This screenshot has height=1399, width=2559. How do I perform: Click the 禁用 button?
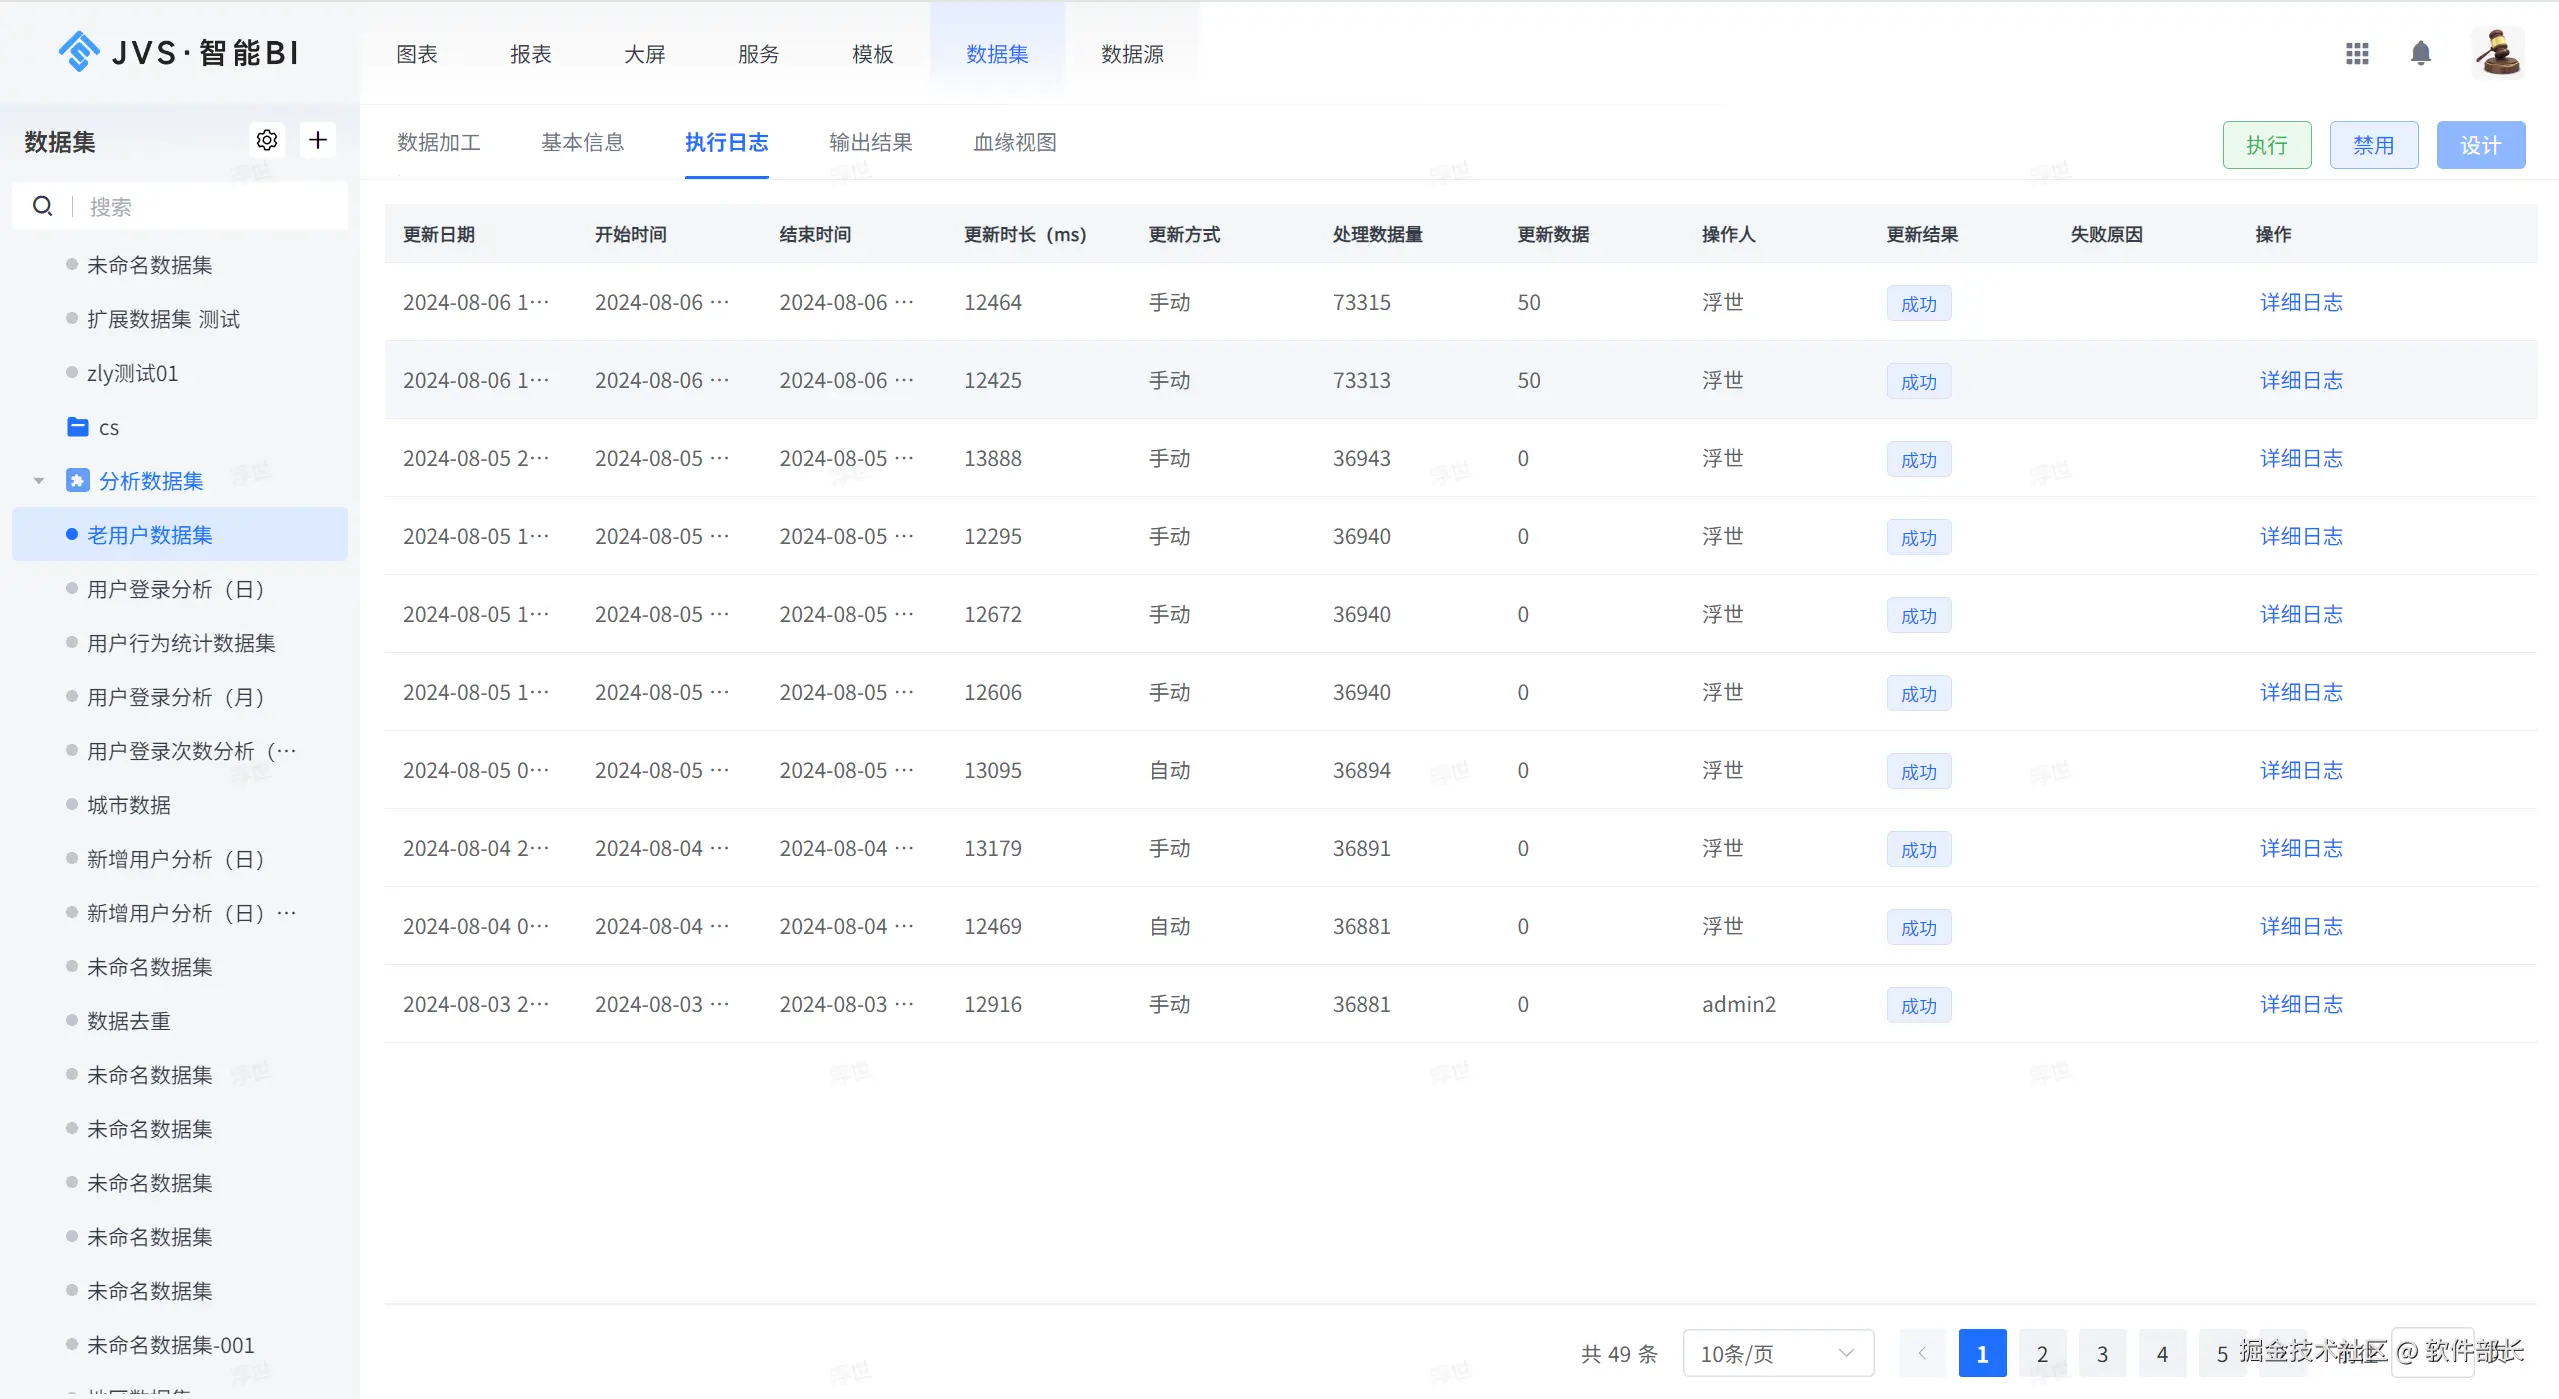[2373, 145]
